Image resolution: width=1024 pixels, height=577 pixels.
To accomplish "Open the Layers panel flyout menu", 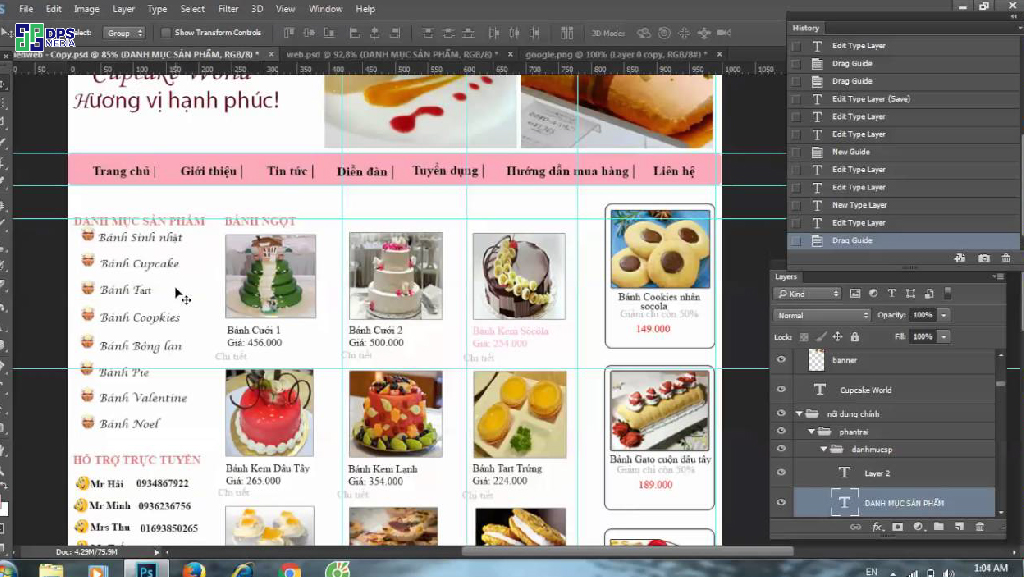I will 999,277.
